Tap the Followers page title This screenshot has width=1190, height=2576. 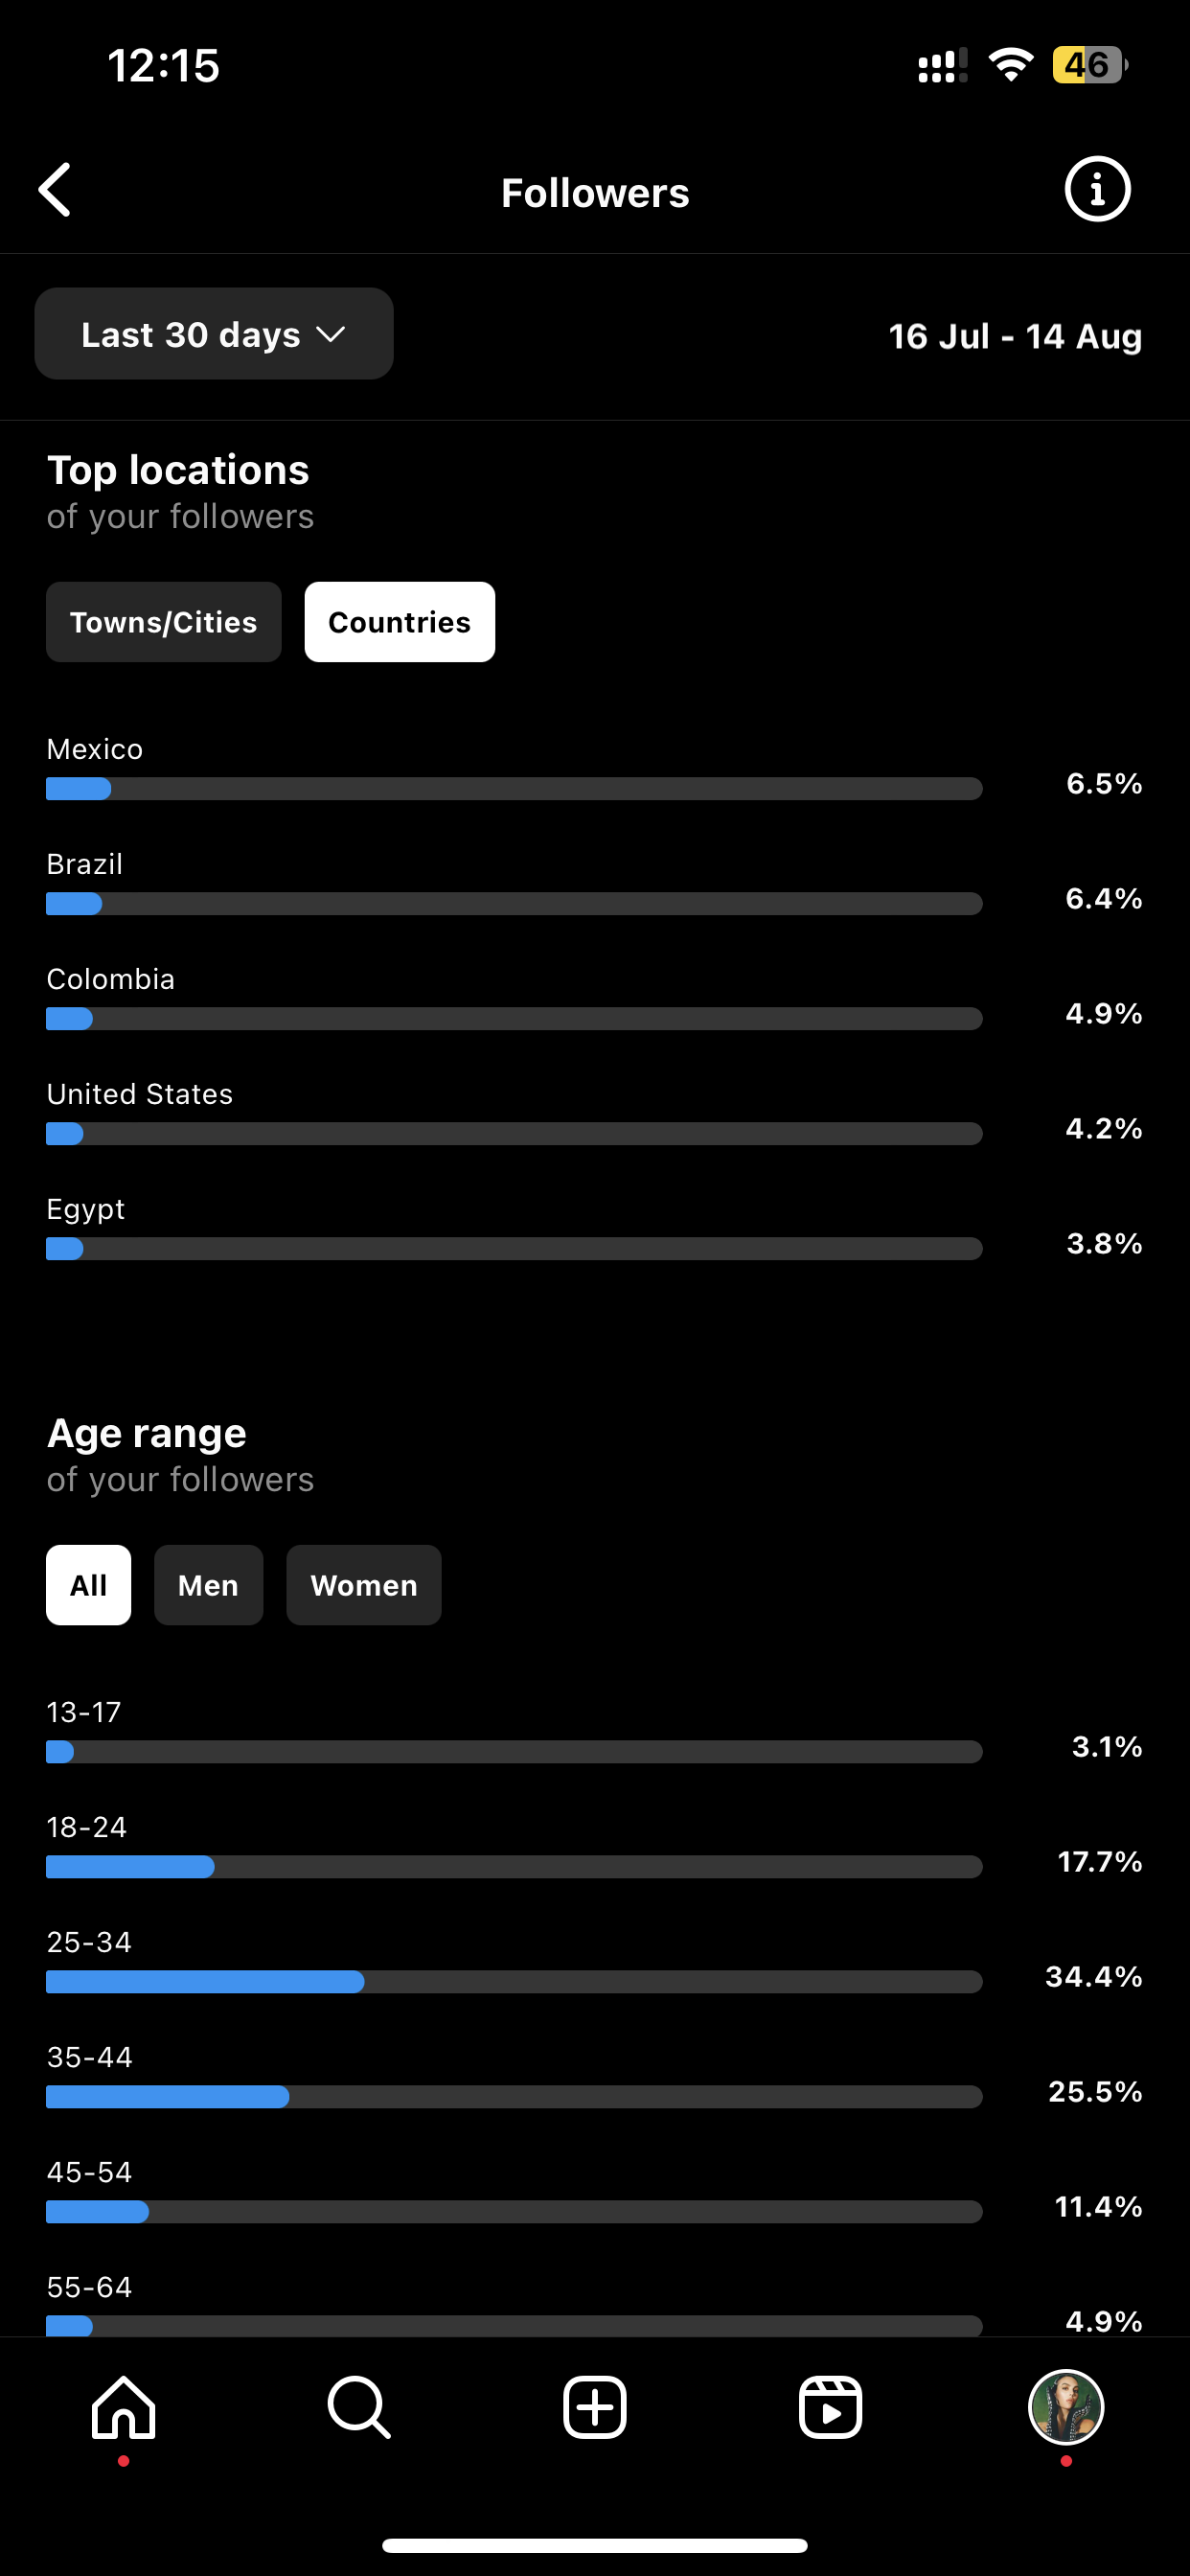[595, 193]
